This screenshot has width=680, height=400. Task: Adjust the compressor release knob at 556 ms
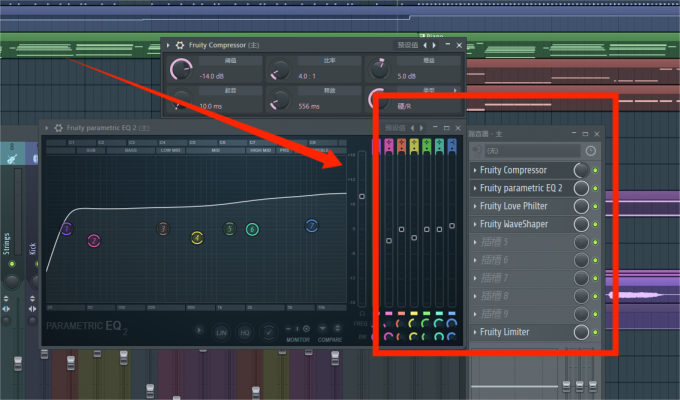coord(280,99)
